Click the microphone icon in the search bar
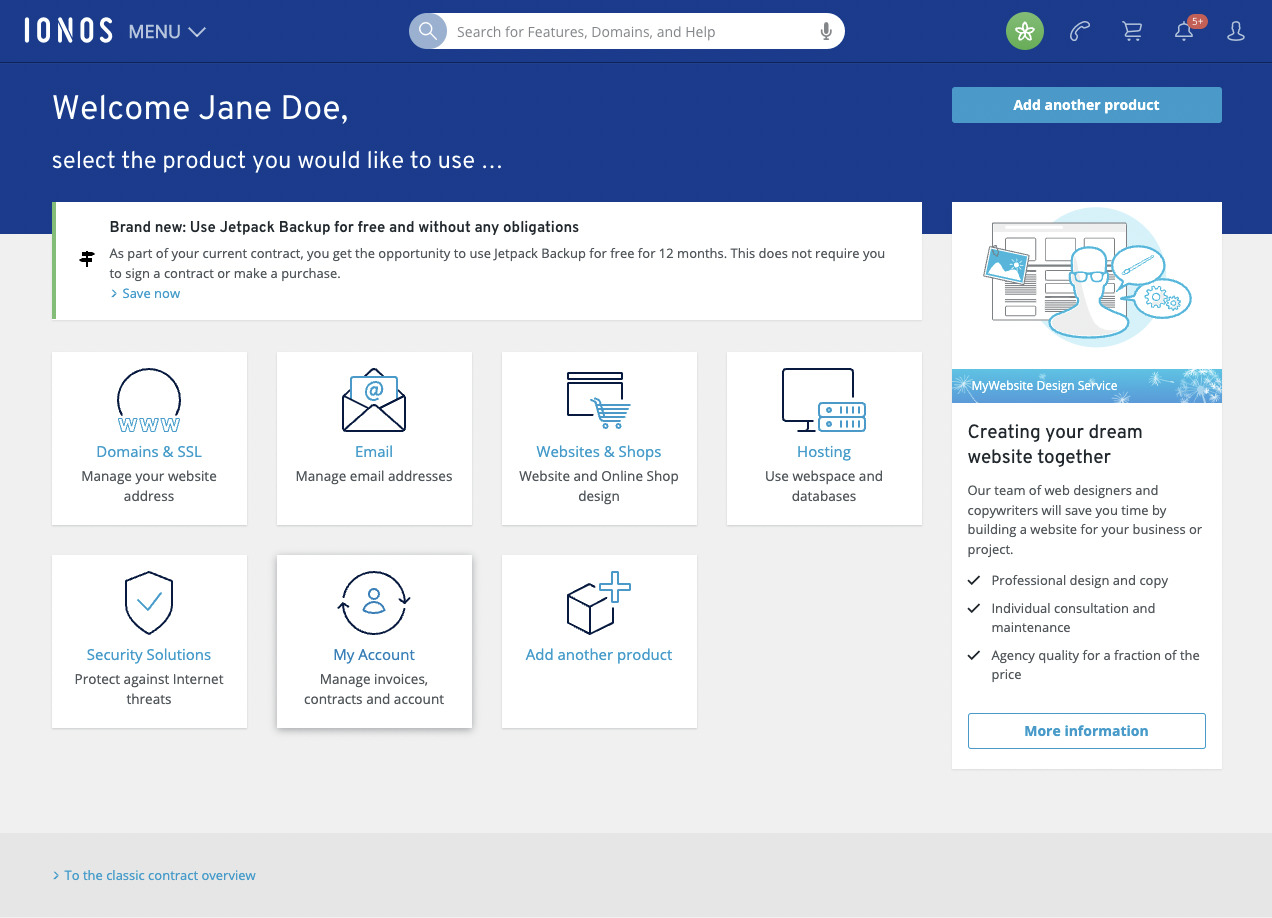 826,31
